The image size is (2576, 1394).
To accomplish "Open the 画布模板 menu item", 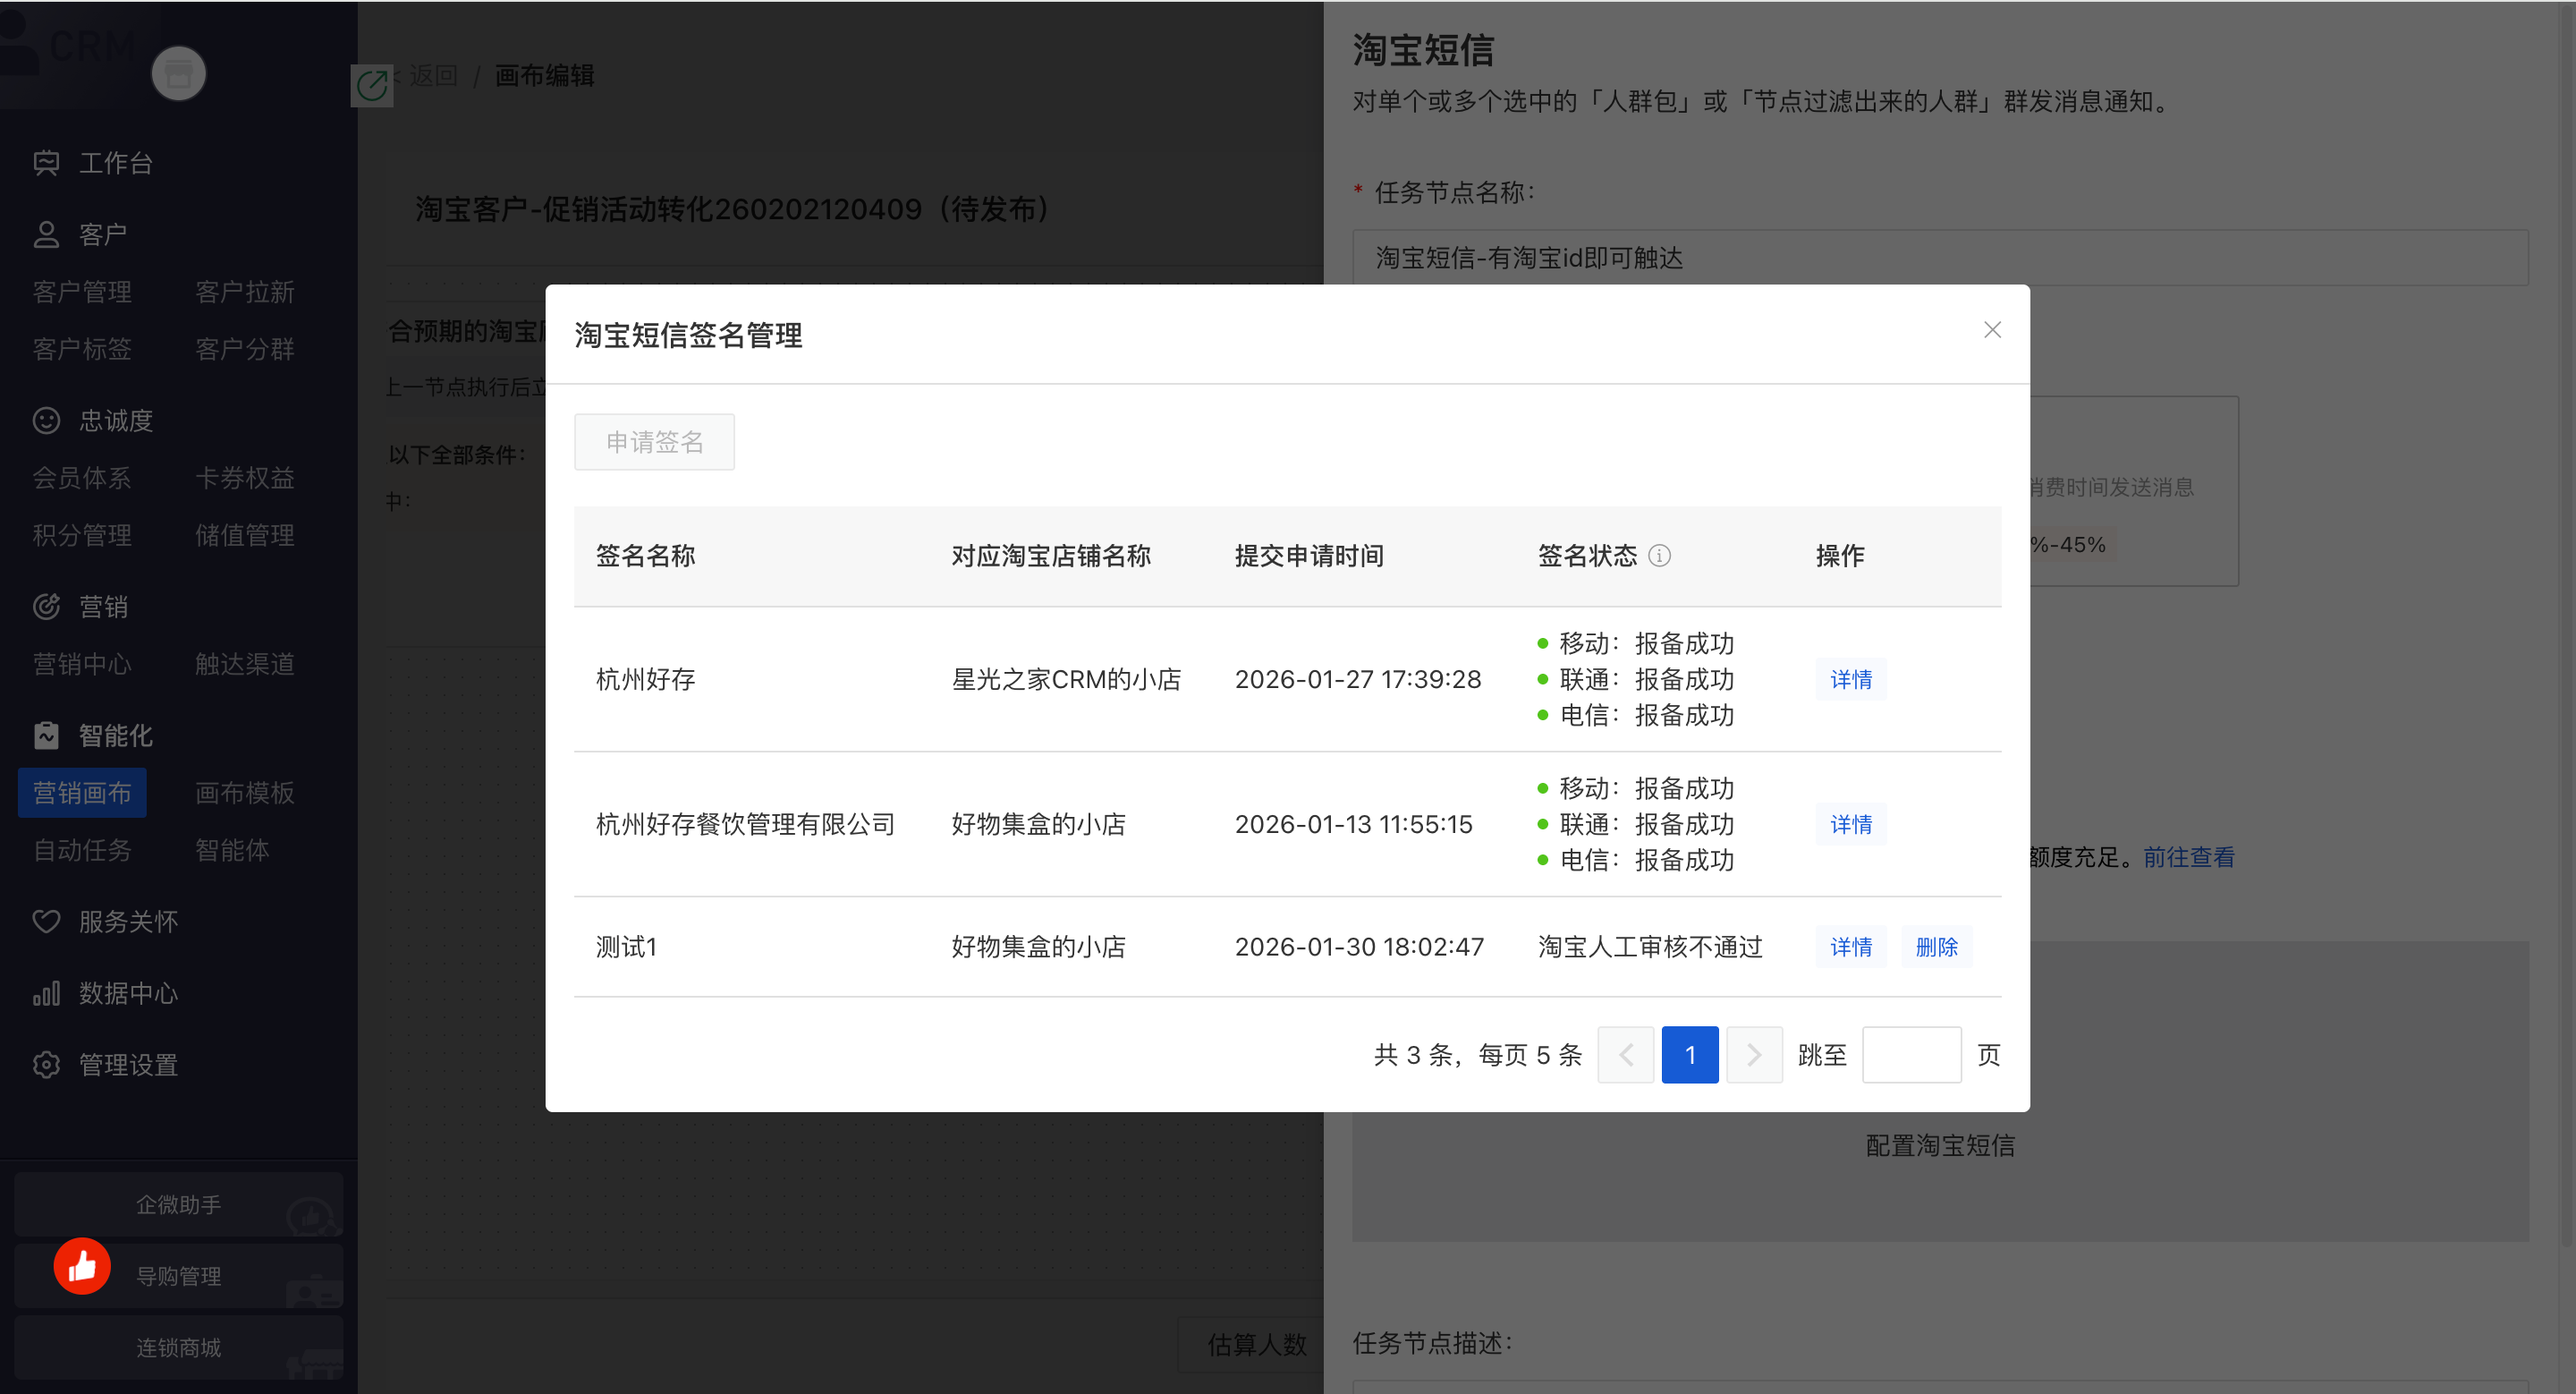I will tap(244, 793).
